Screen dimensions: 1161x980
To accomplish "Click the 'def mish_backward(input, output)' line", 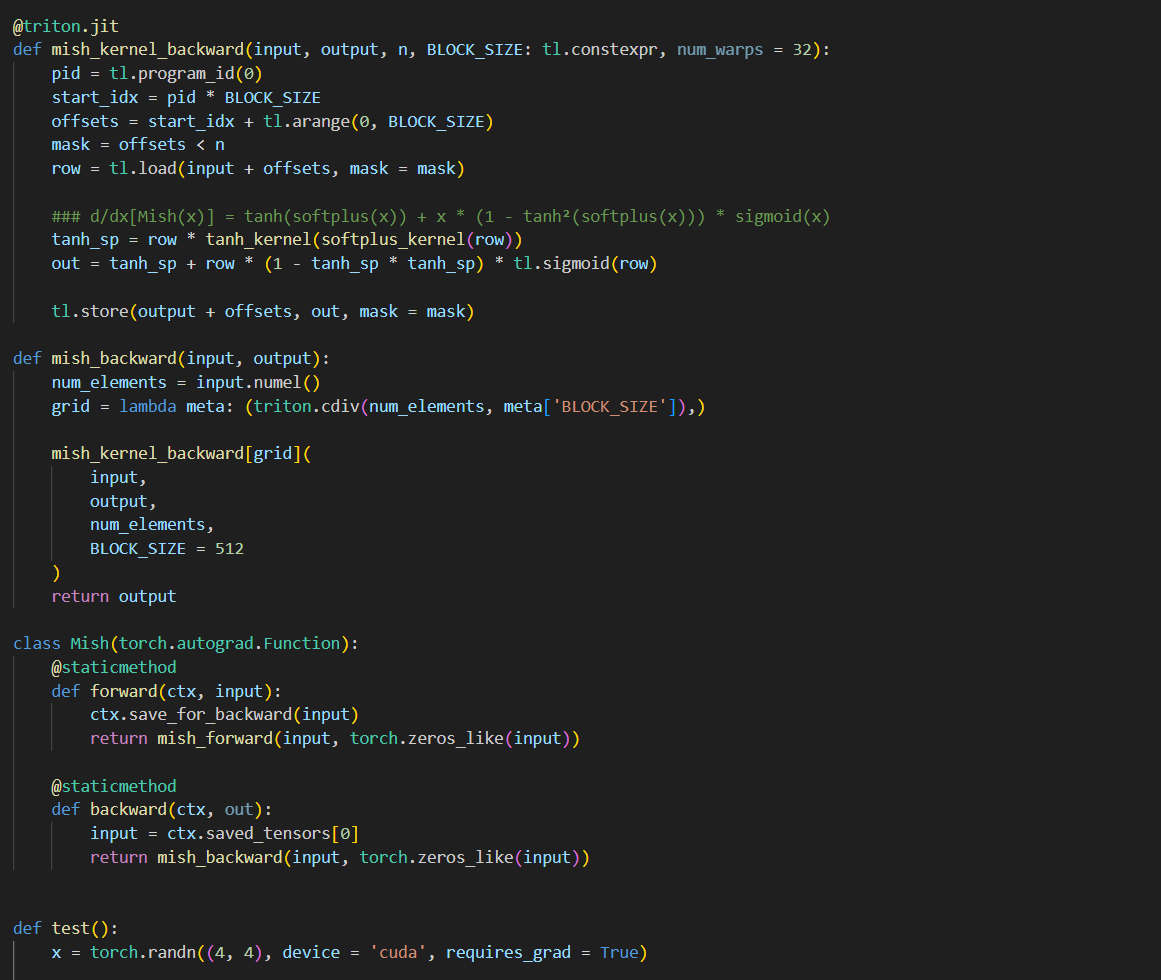I will (171, 358).
